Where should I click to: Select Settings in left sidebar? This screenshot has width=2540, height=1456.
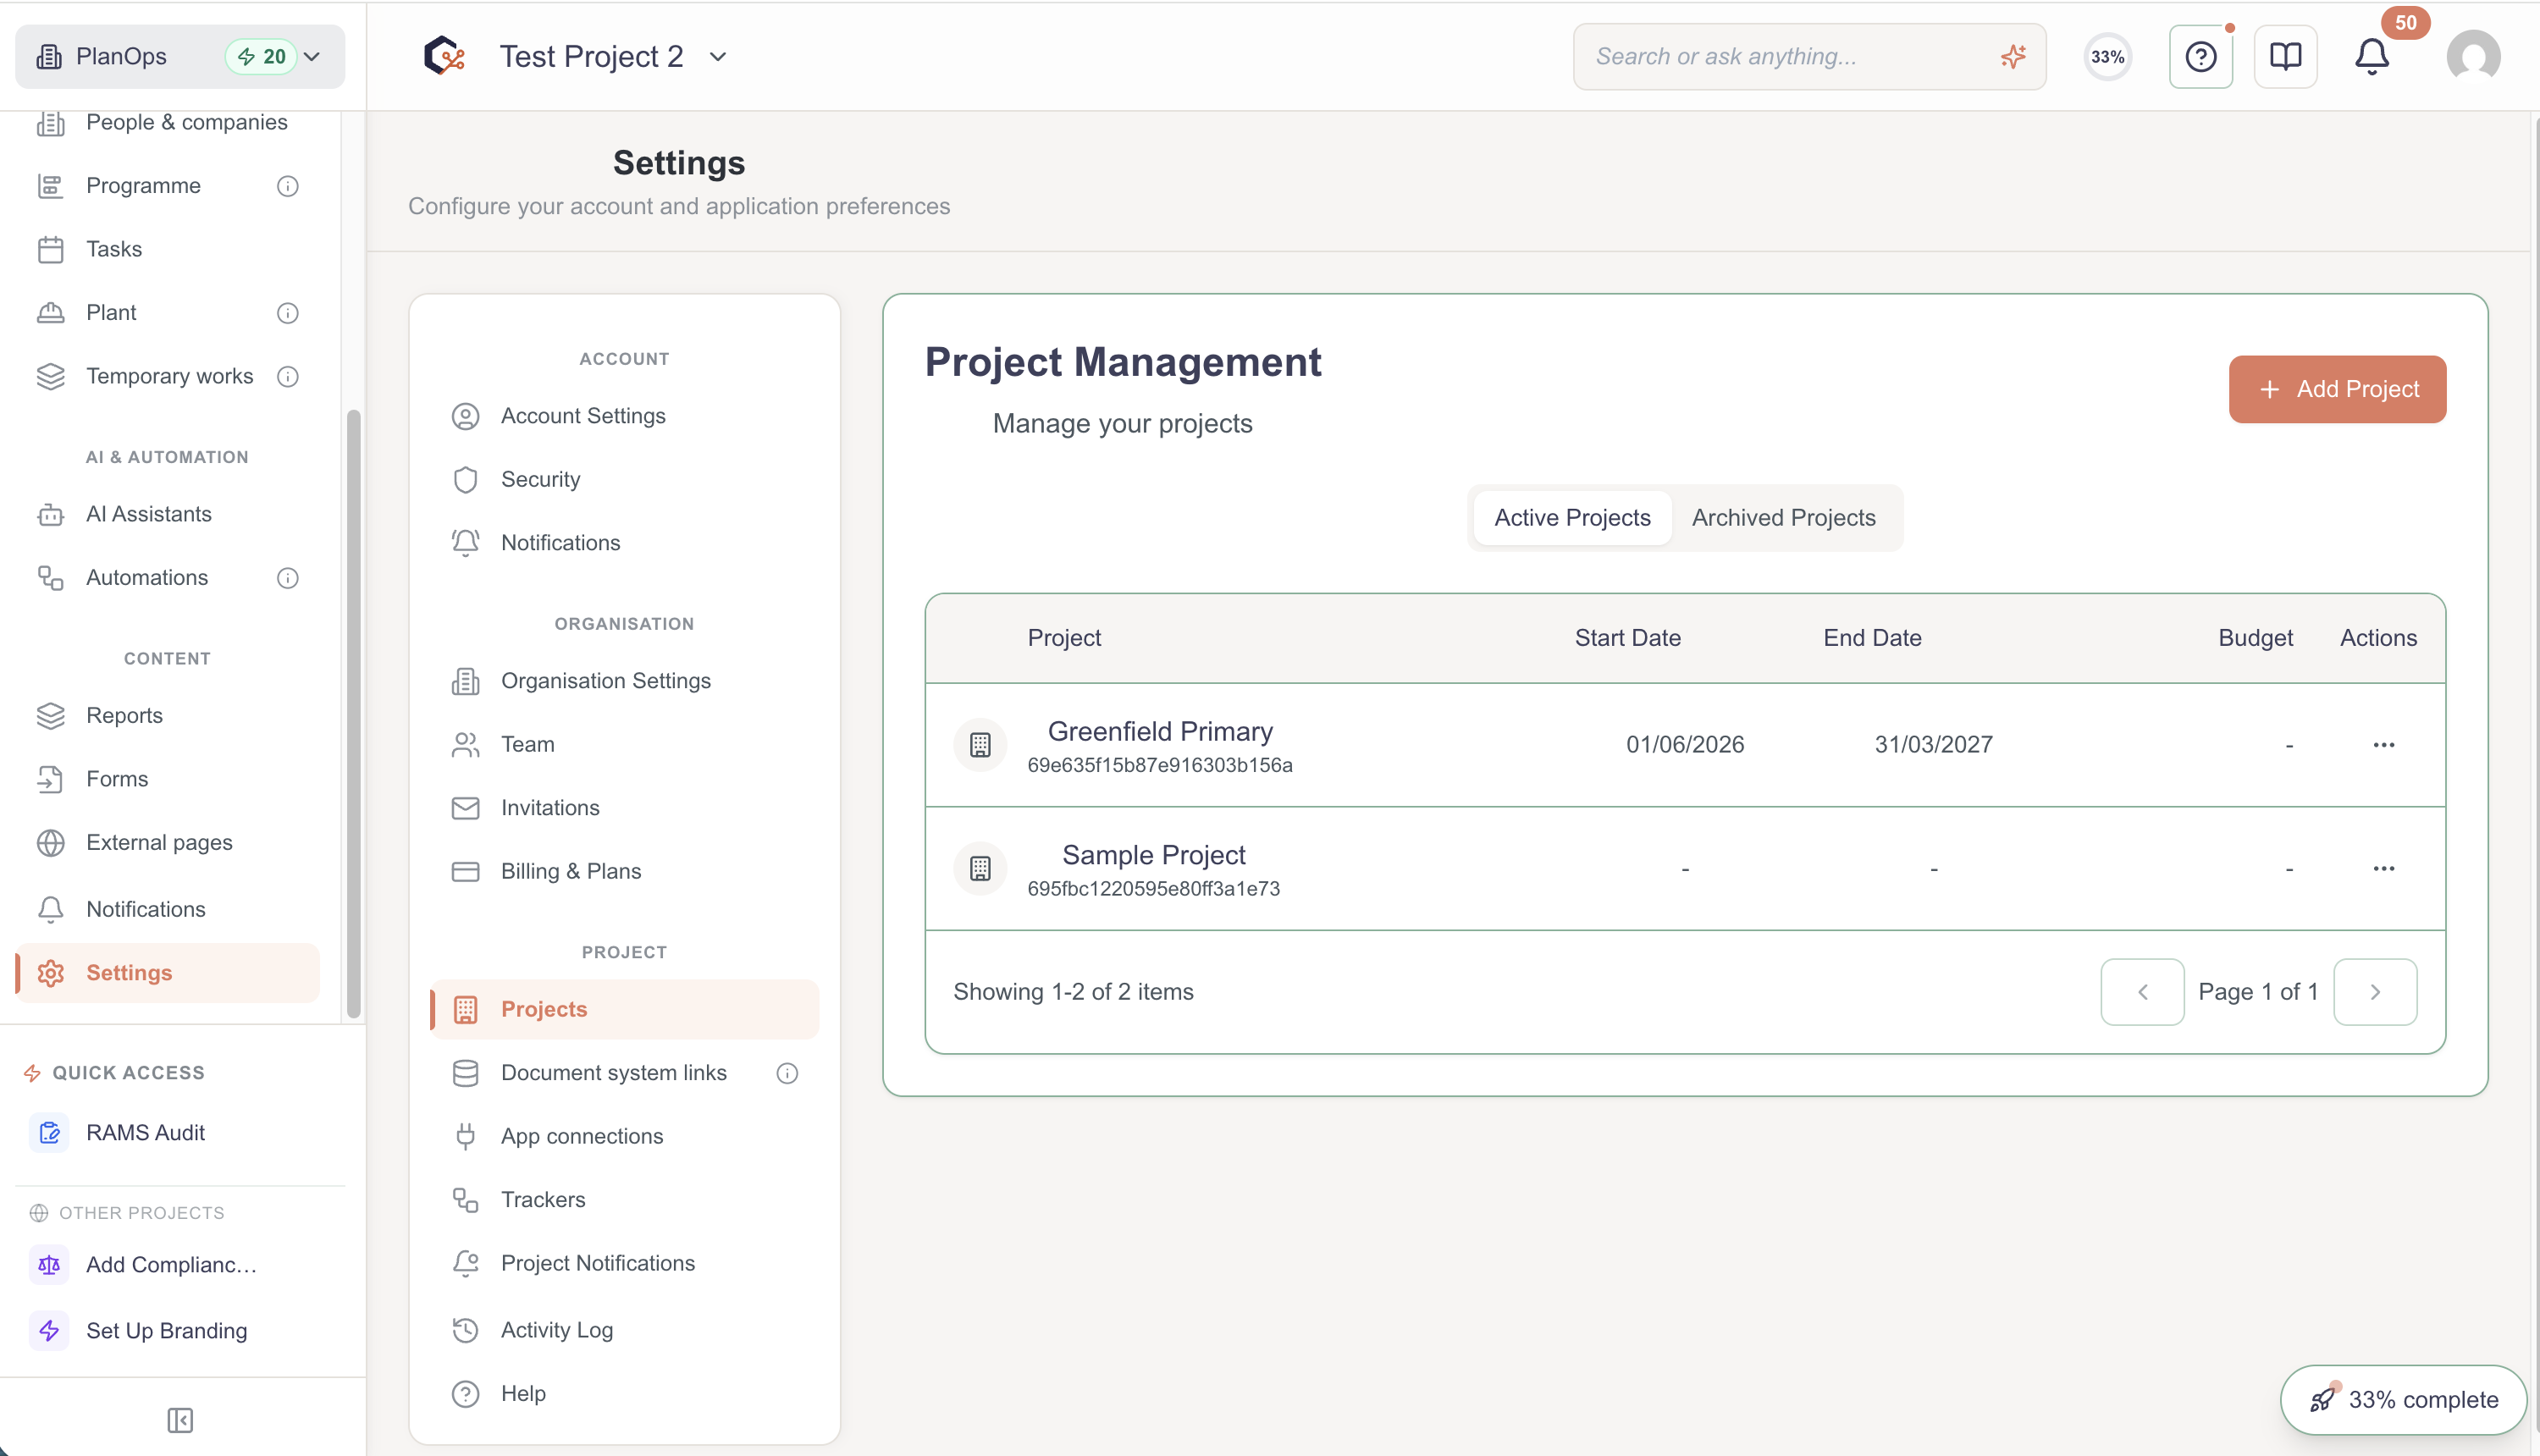click(x=168, y=973)
